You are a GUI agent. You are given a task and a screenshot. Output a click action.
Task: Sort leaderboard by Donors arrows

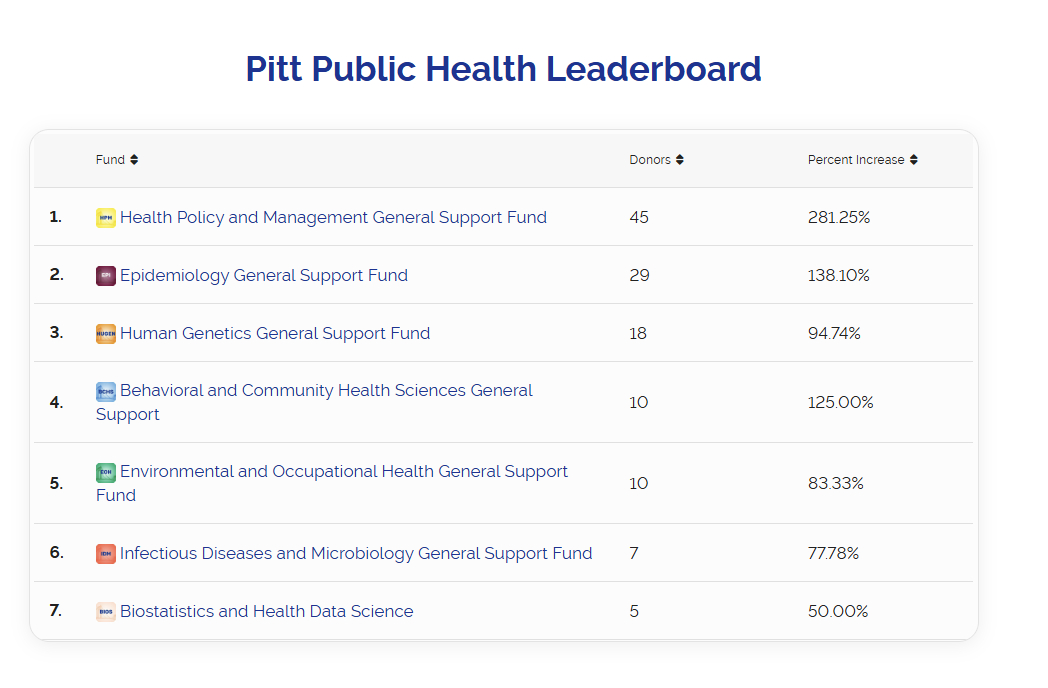[680, 160]
